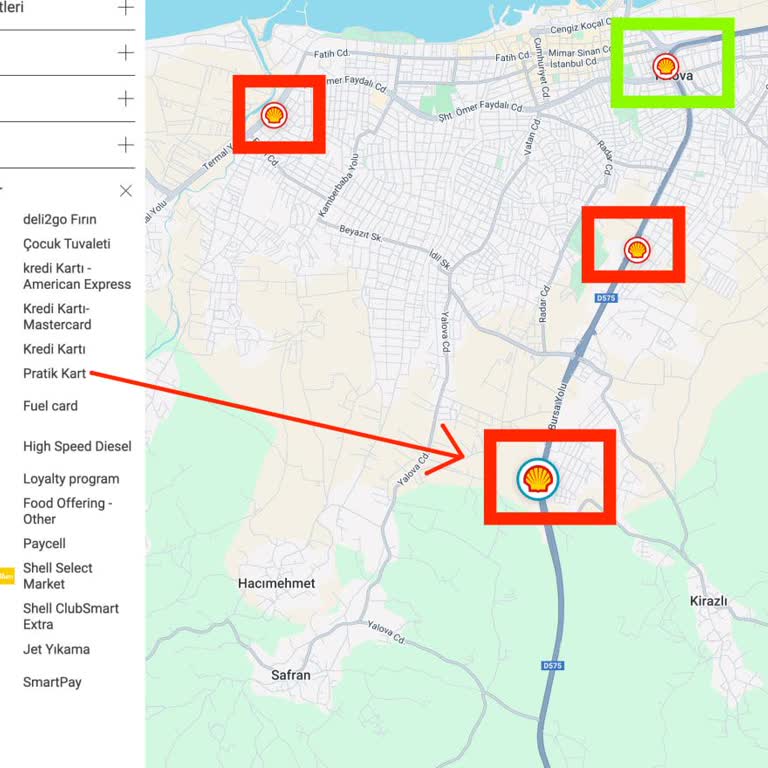Click the Safran village label on the map
The image size is (768, 768).
point(291,675)
